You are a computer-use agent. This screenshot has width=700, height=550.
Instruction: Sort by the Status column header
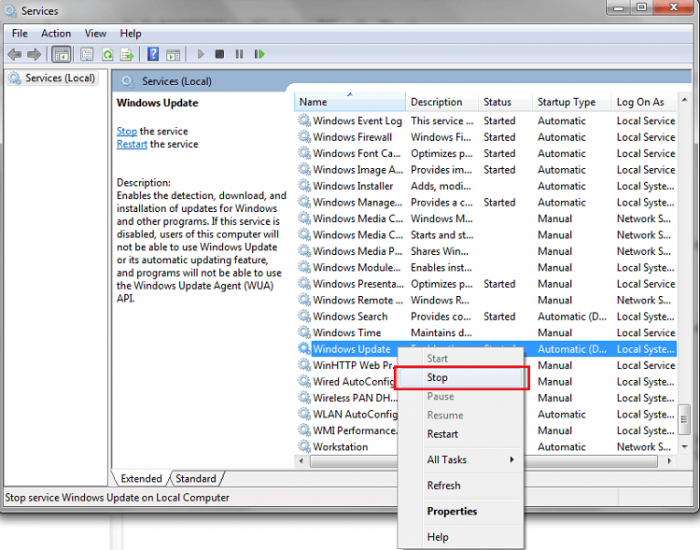(505, 102)
